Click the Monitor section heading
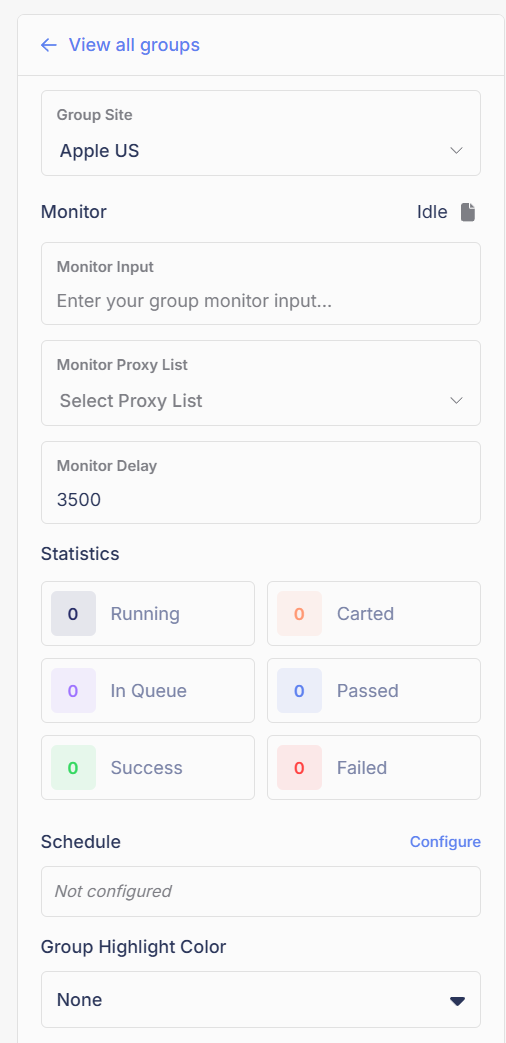 pos(74,212)
